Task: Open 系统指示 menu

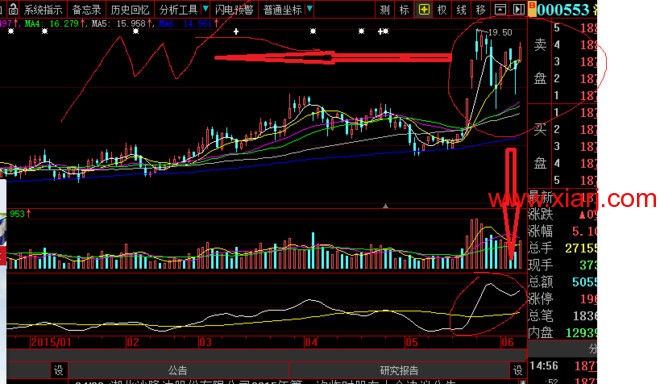Action: pos(43,9)
